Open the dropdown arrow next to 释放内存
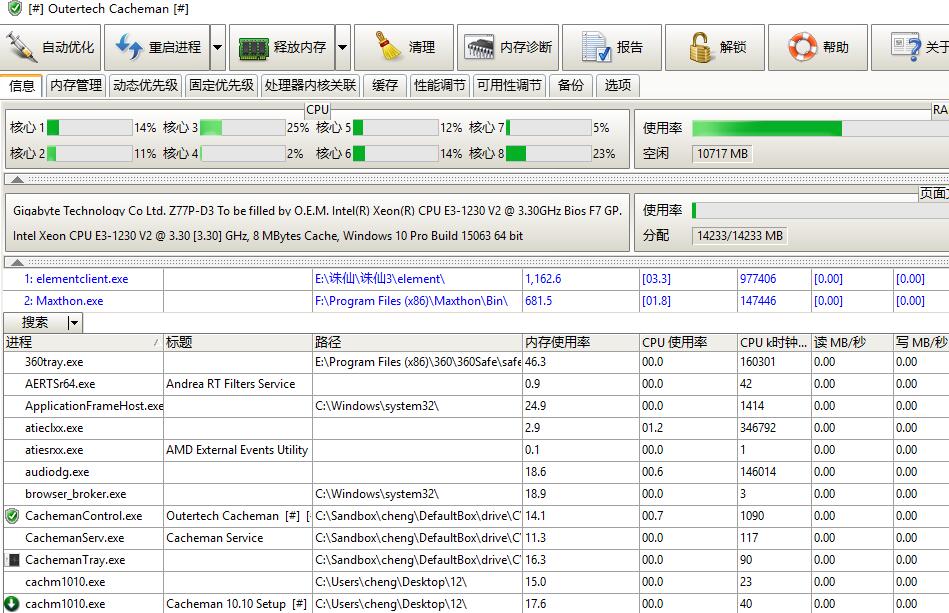Screen dimensions: 949x613 pyautogui.click(x=343, y=47)
